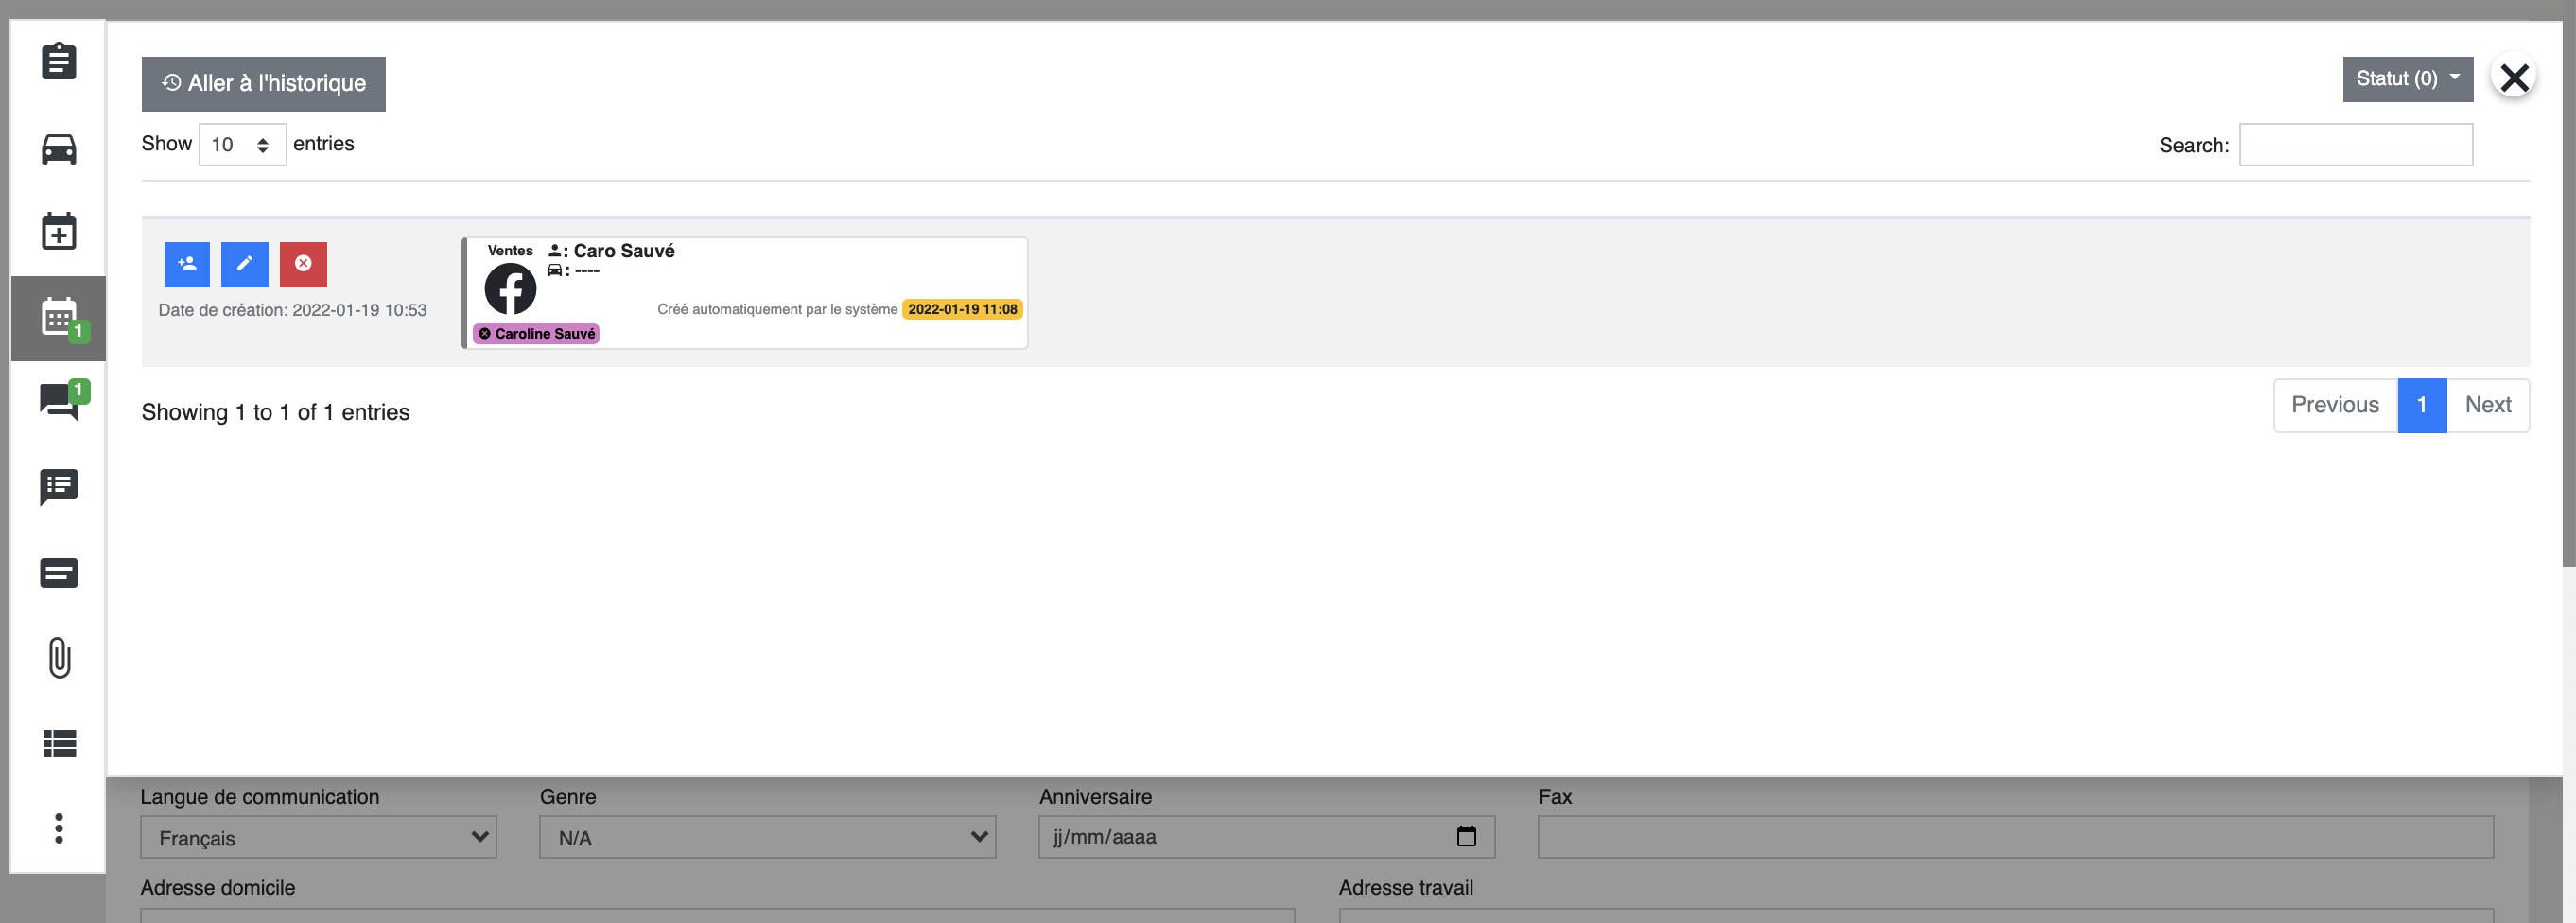Go to the Next page
Screen dimensions: 2576x923
2488,405
